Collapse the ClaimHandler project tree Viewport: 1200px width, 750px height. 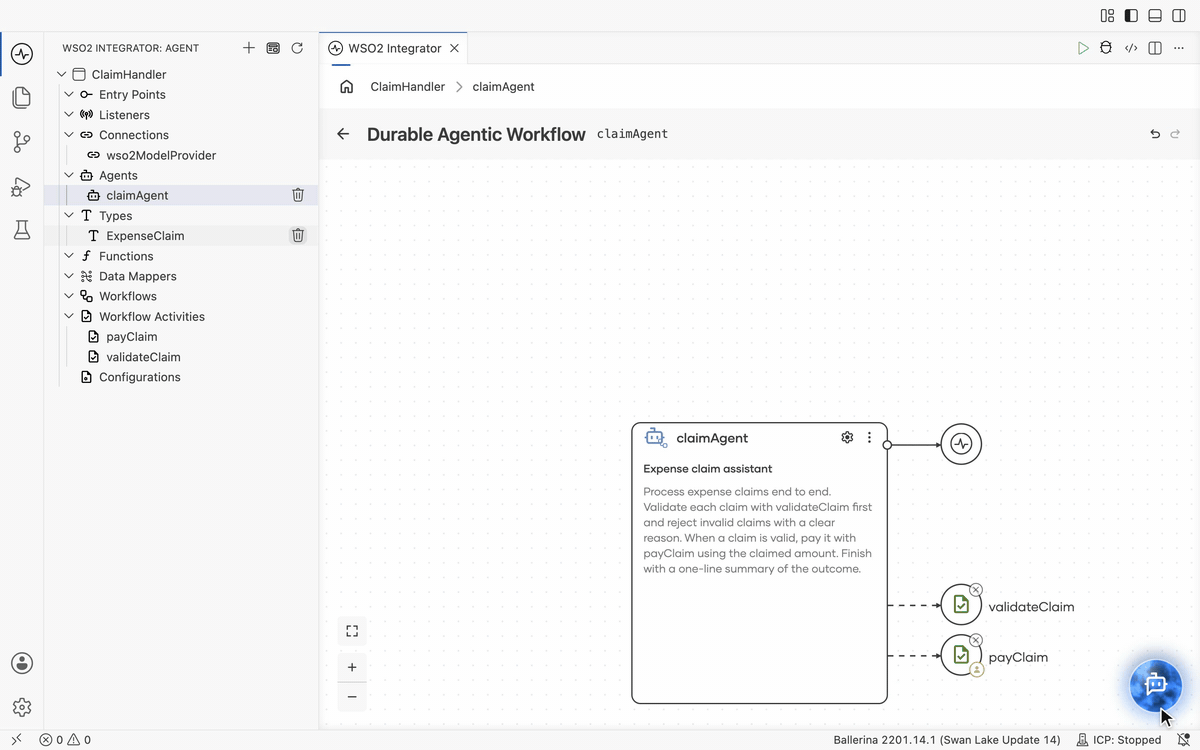tap(62, 75)
